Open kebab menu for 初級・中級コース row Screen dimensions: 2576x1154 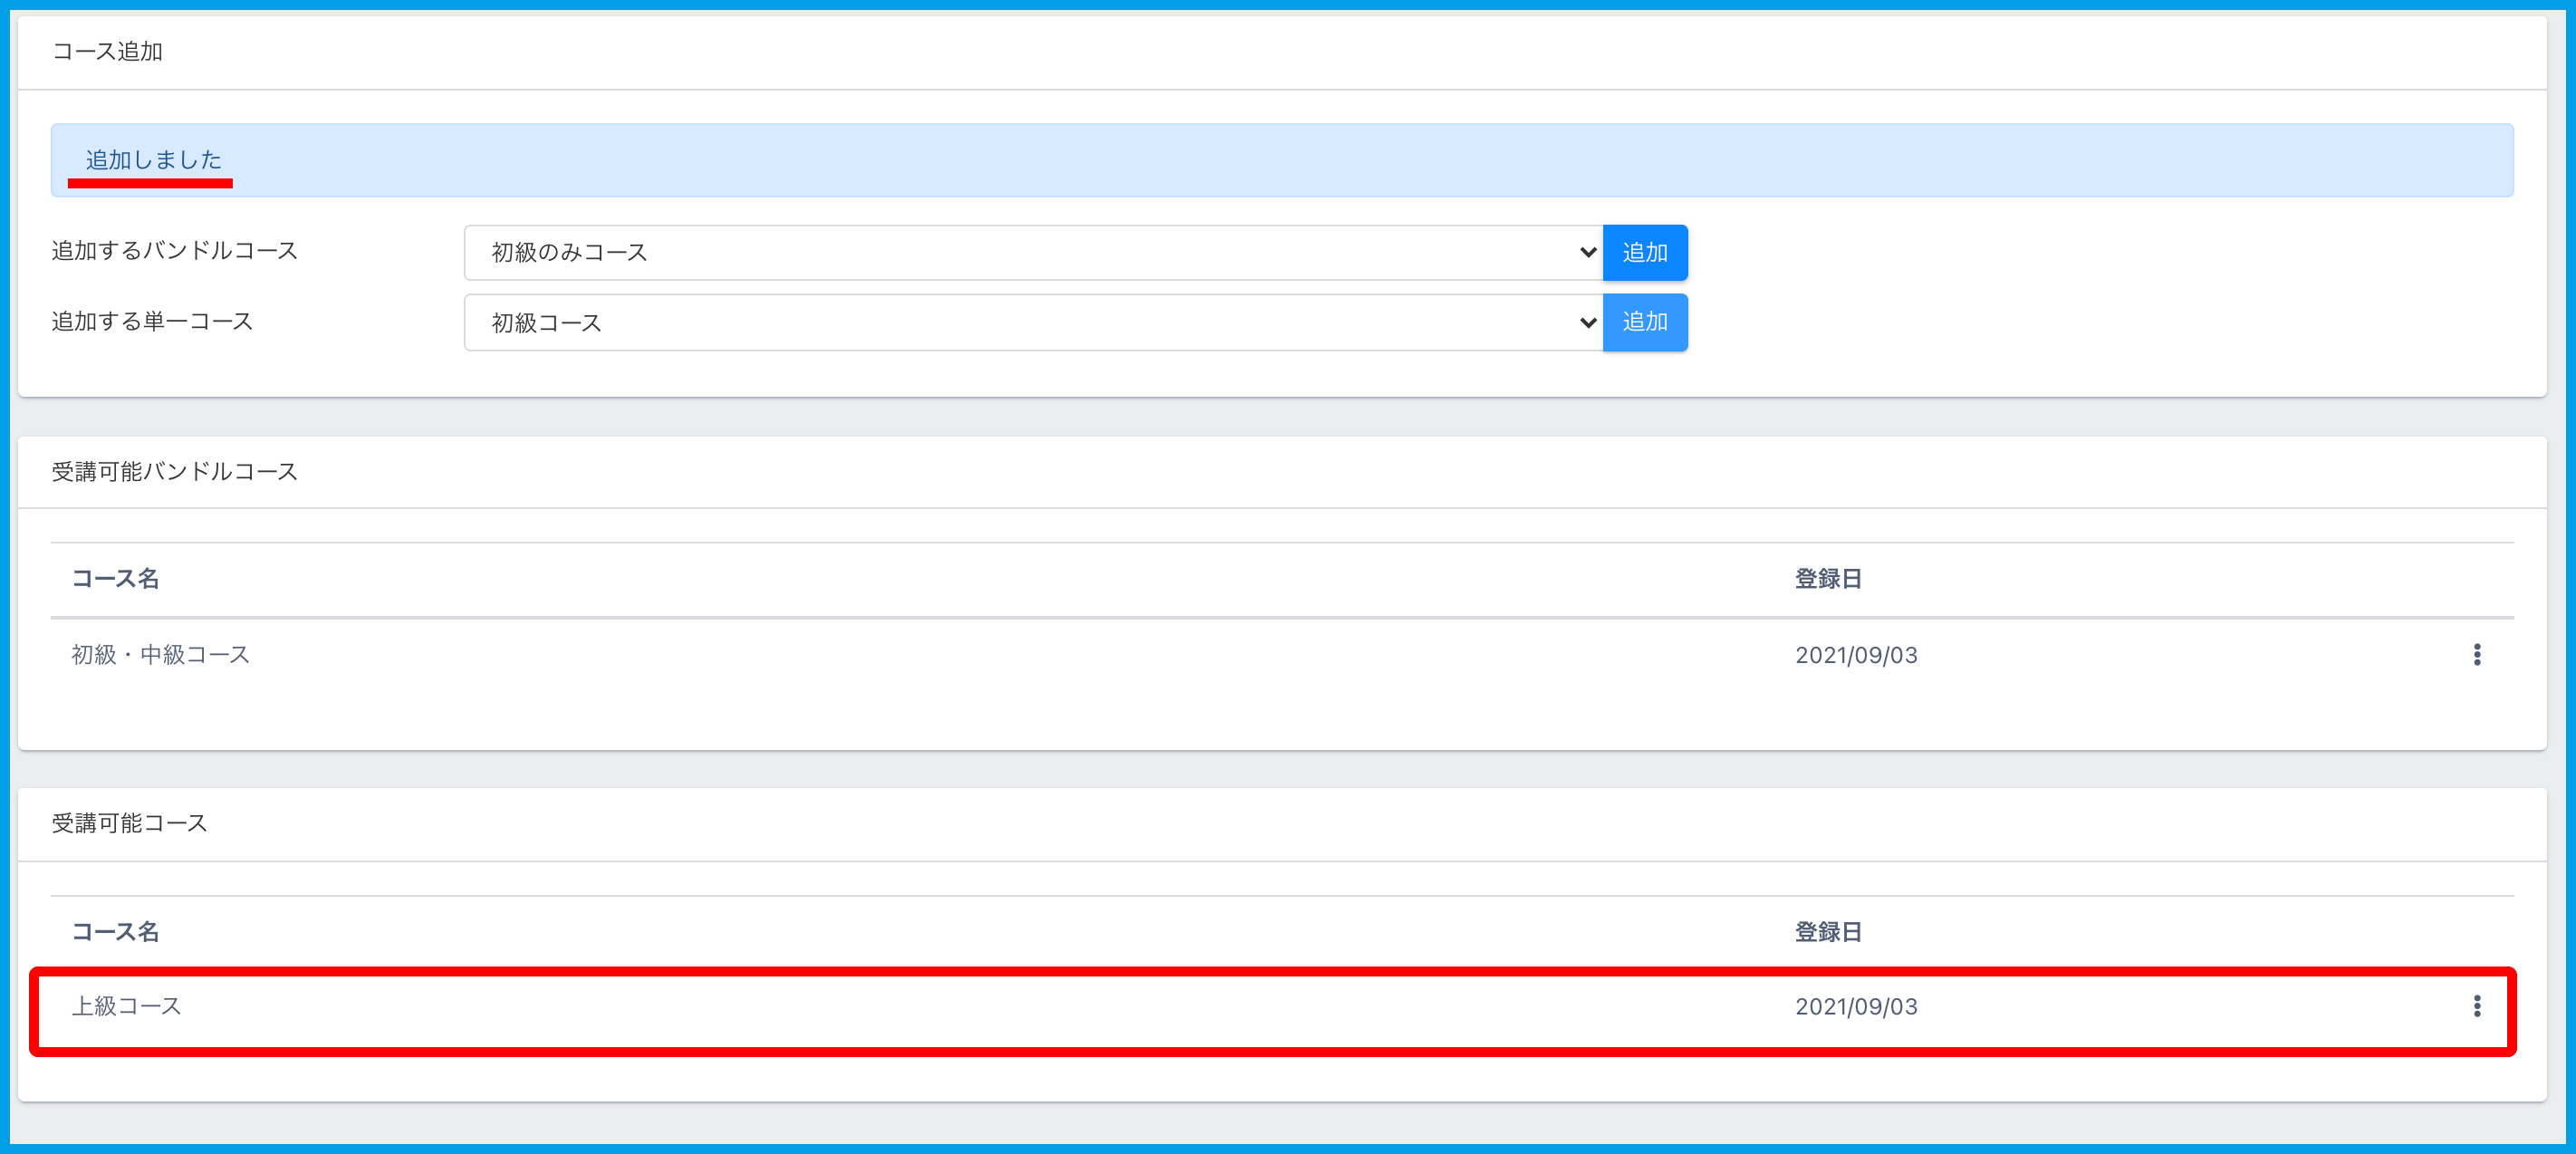pyautogui.click(x=2476, y=655)
